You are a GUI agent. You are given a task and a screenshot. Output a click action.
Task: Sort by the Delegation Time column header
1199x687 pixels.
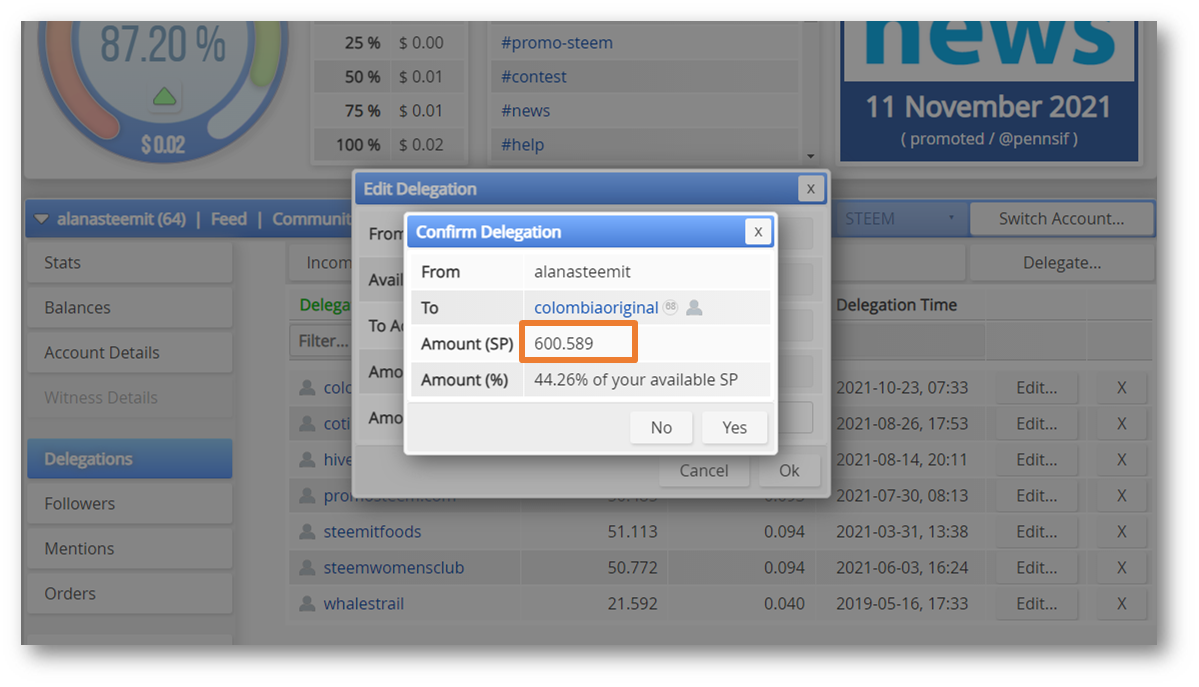click(x=896, y=305)
